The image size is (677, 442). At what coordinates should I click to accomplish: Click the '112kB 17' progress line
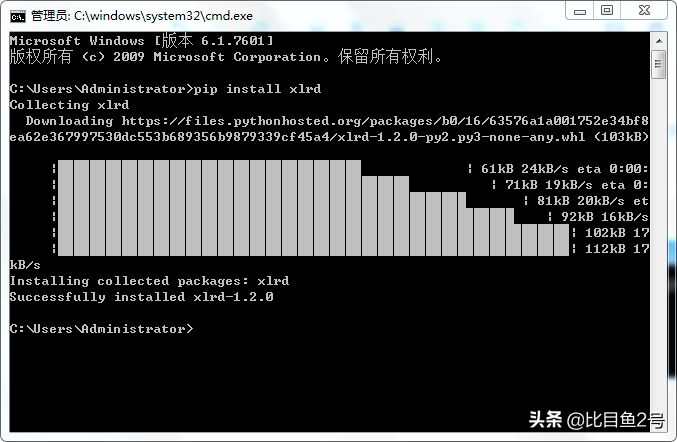pyautogui.click(x=617, y=249)
